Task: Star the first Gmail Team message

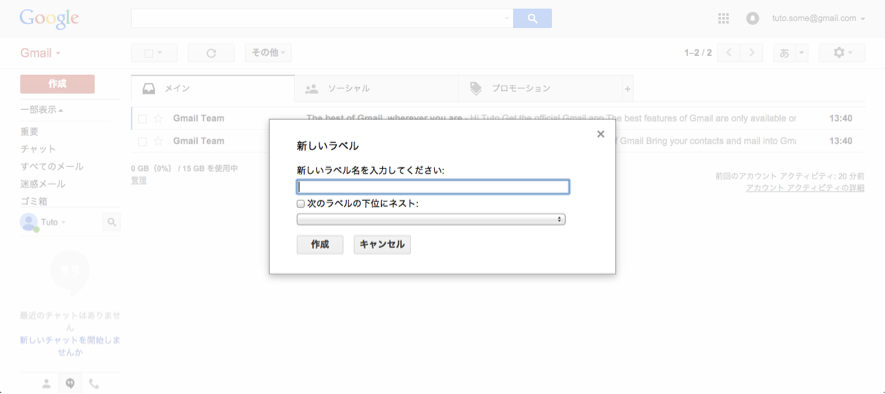Action: [x=158, y=119]
